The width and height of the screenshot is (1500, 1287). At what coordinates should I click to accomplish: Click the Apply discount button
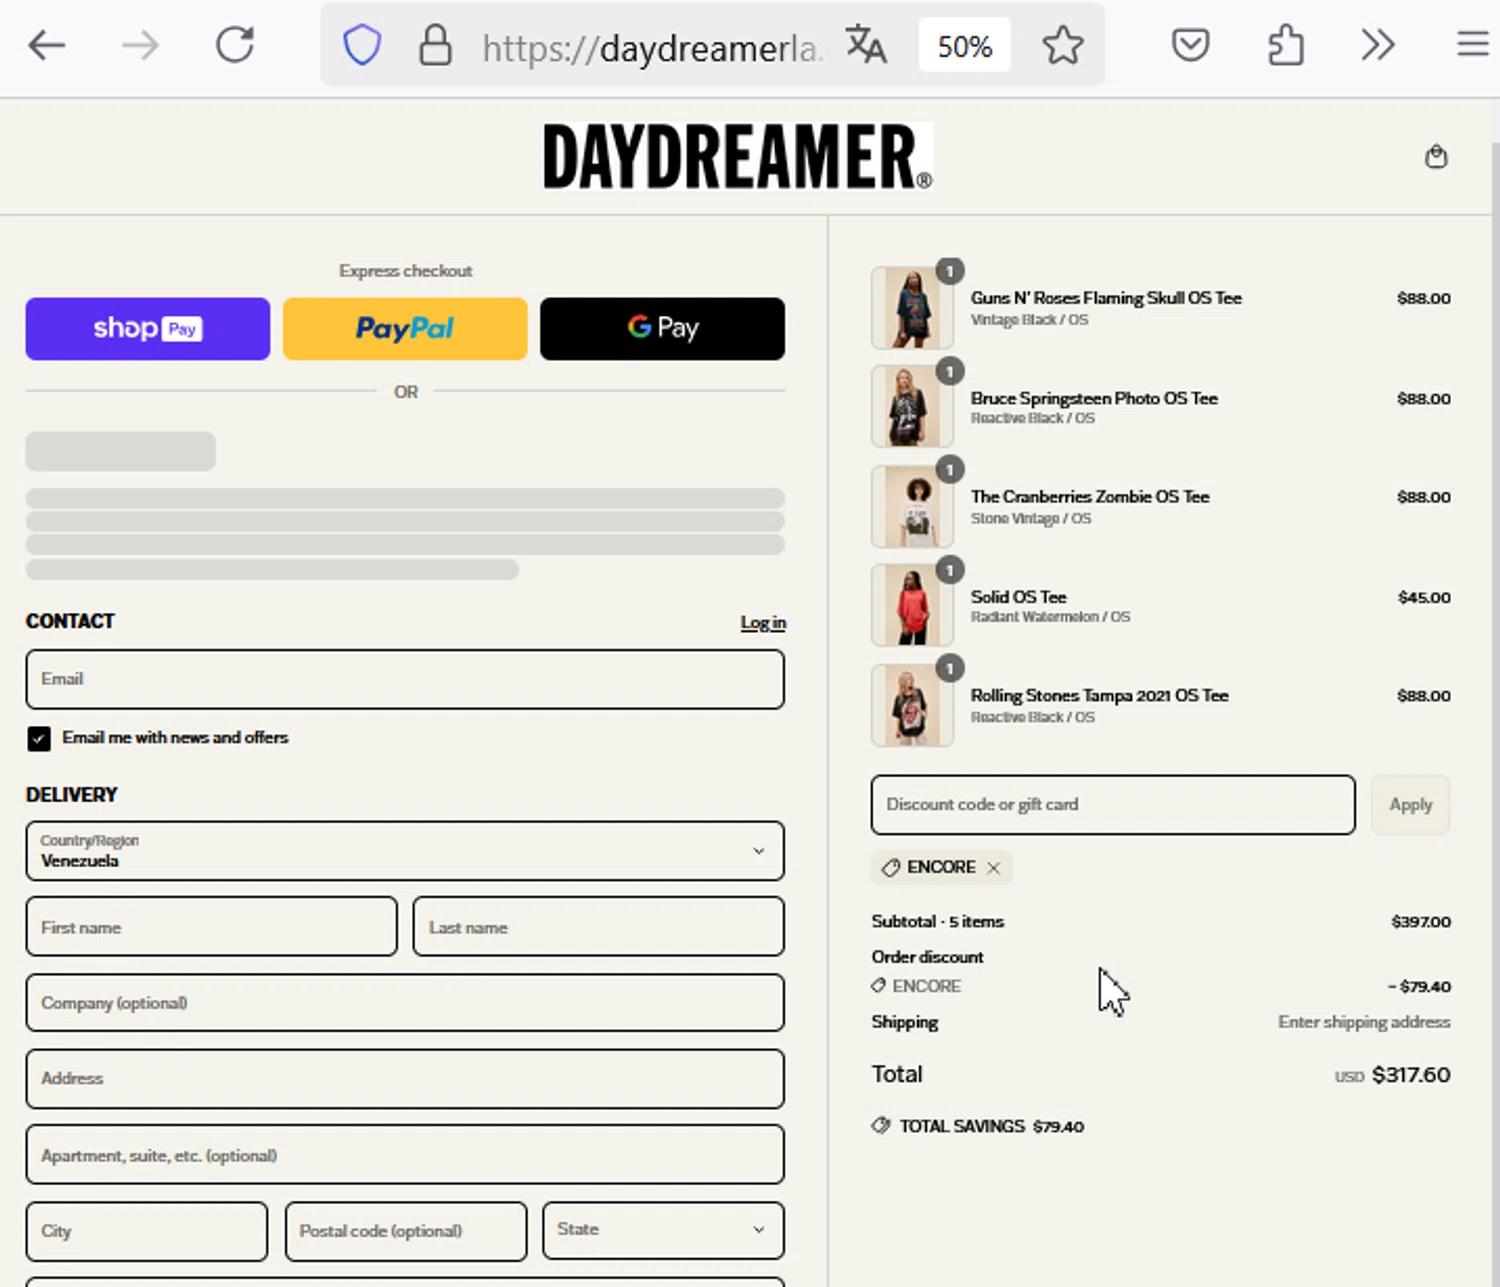click(x=1410, y=805)
